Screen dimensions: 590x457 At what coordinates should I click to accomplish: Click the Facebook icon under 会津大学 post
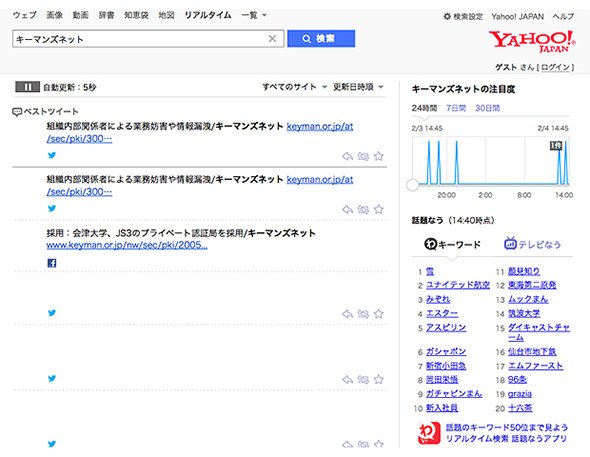[x=52, y=263]
